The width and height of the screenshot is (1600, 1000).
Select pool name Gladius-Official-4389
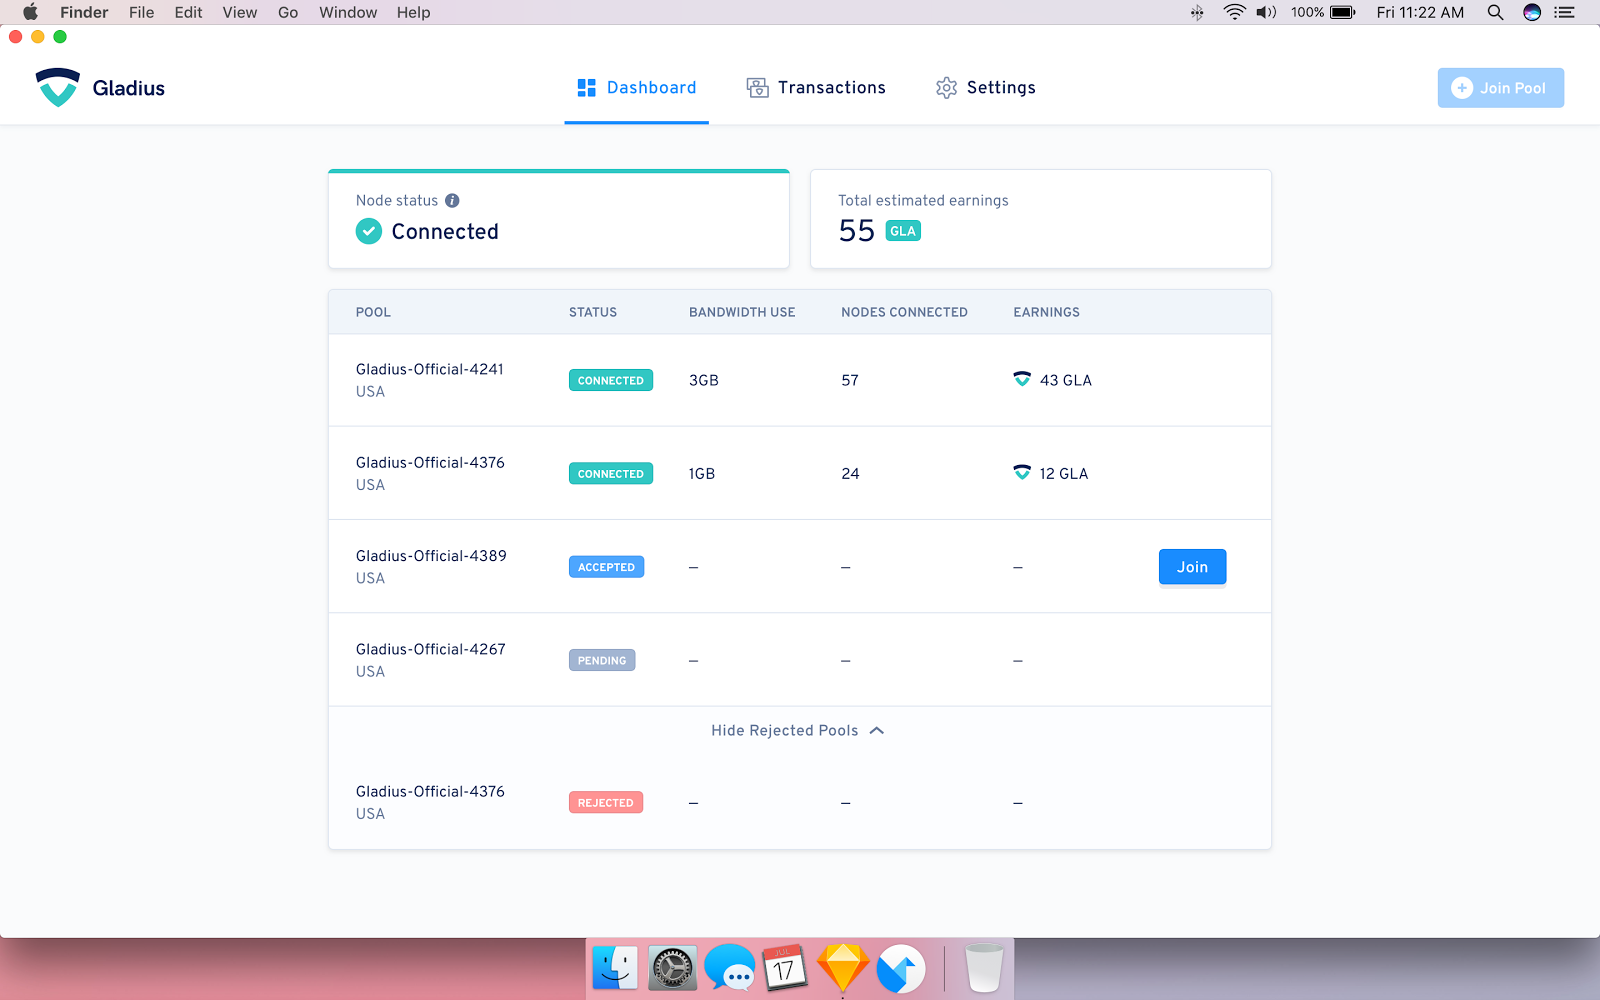pos(431,556)
